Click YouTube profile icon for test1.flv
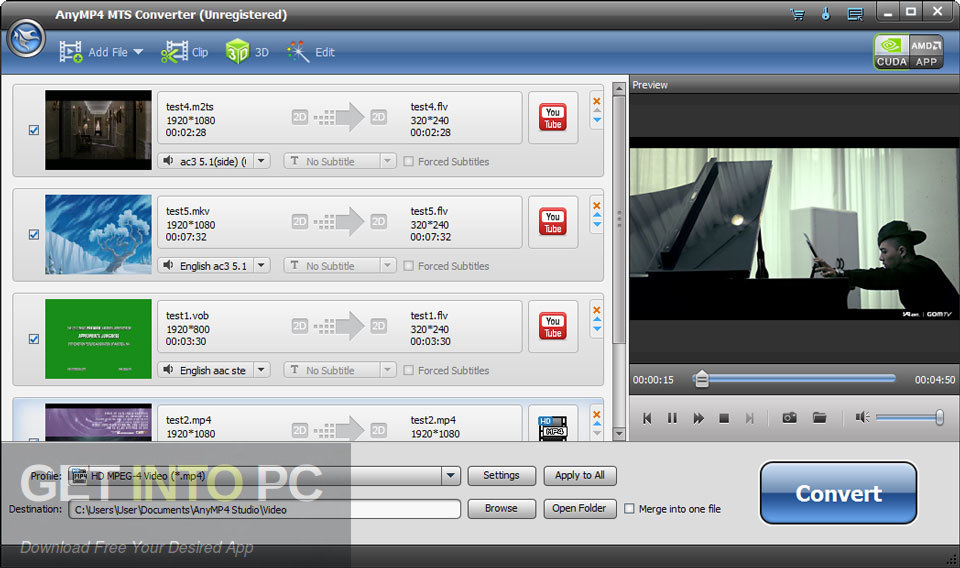The image size is (960, 568). click(x=553, y=326)
